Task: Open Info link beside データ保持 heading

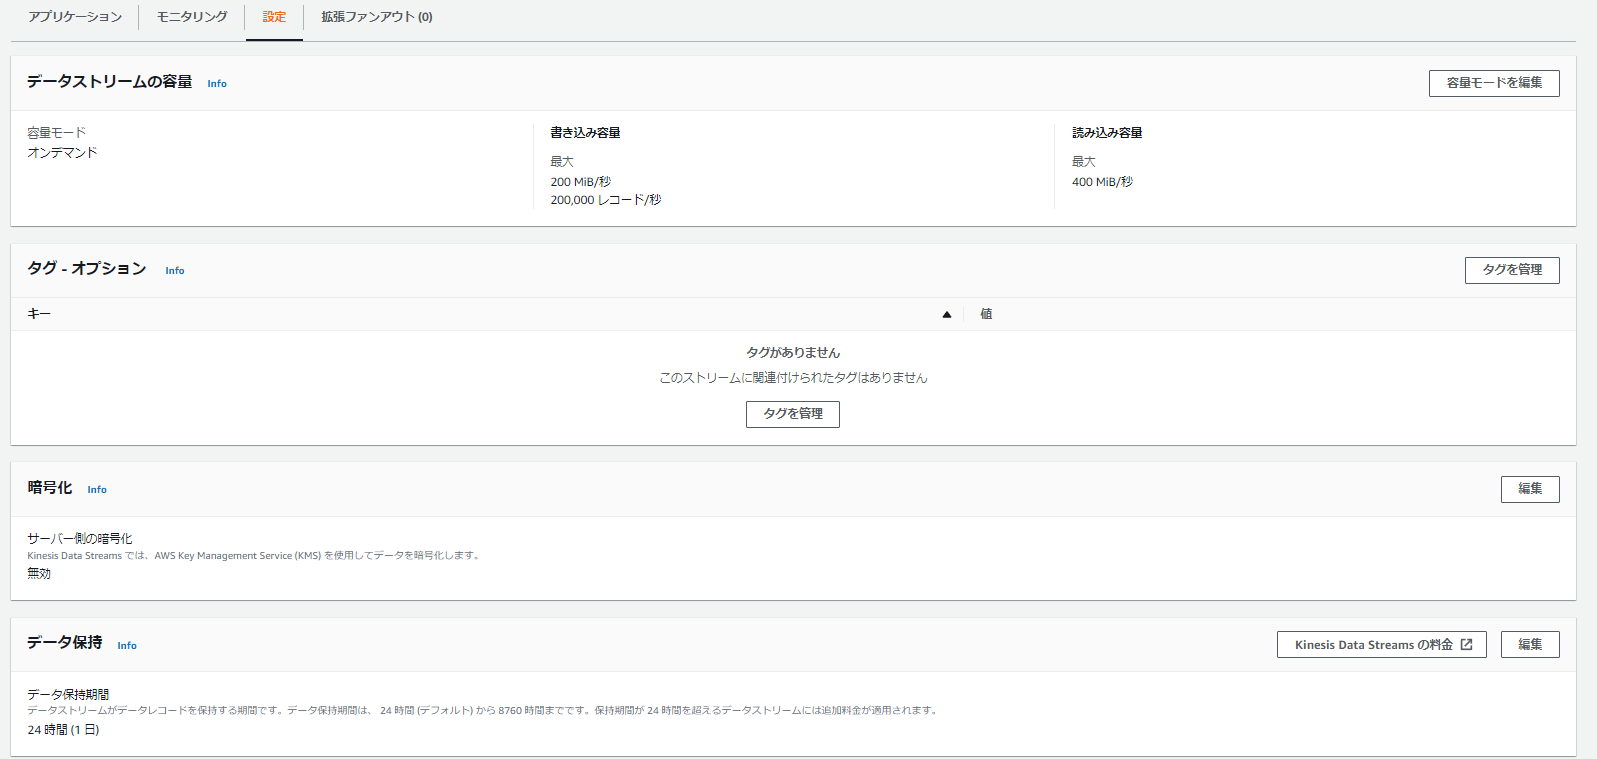Action: 127,646
